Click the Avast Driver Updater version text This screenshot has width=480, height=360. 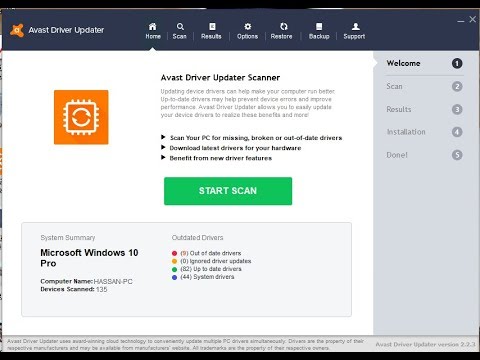tap(425, 344)
